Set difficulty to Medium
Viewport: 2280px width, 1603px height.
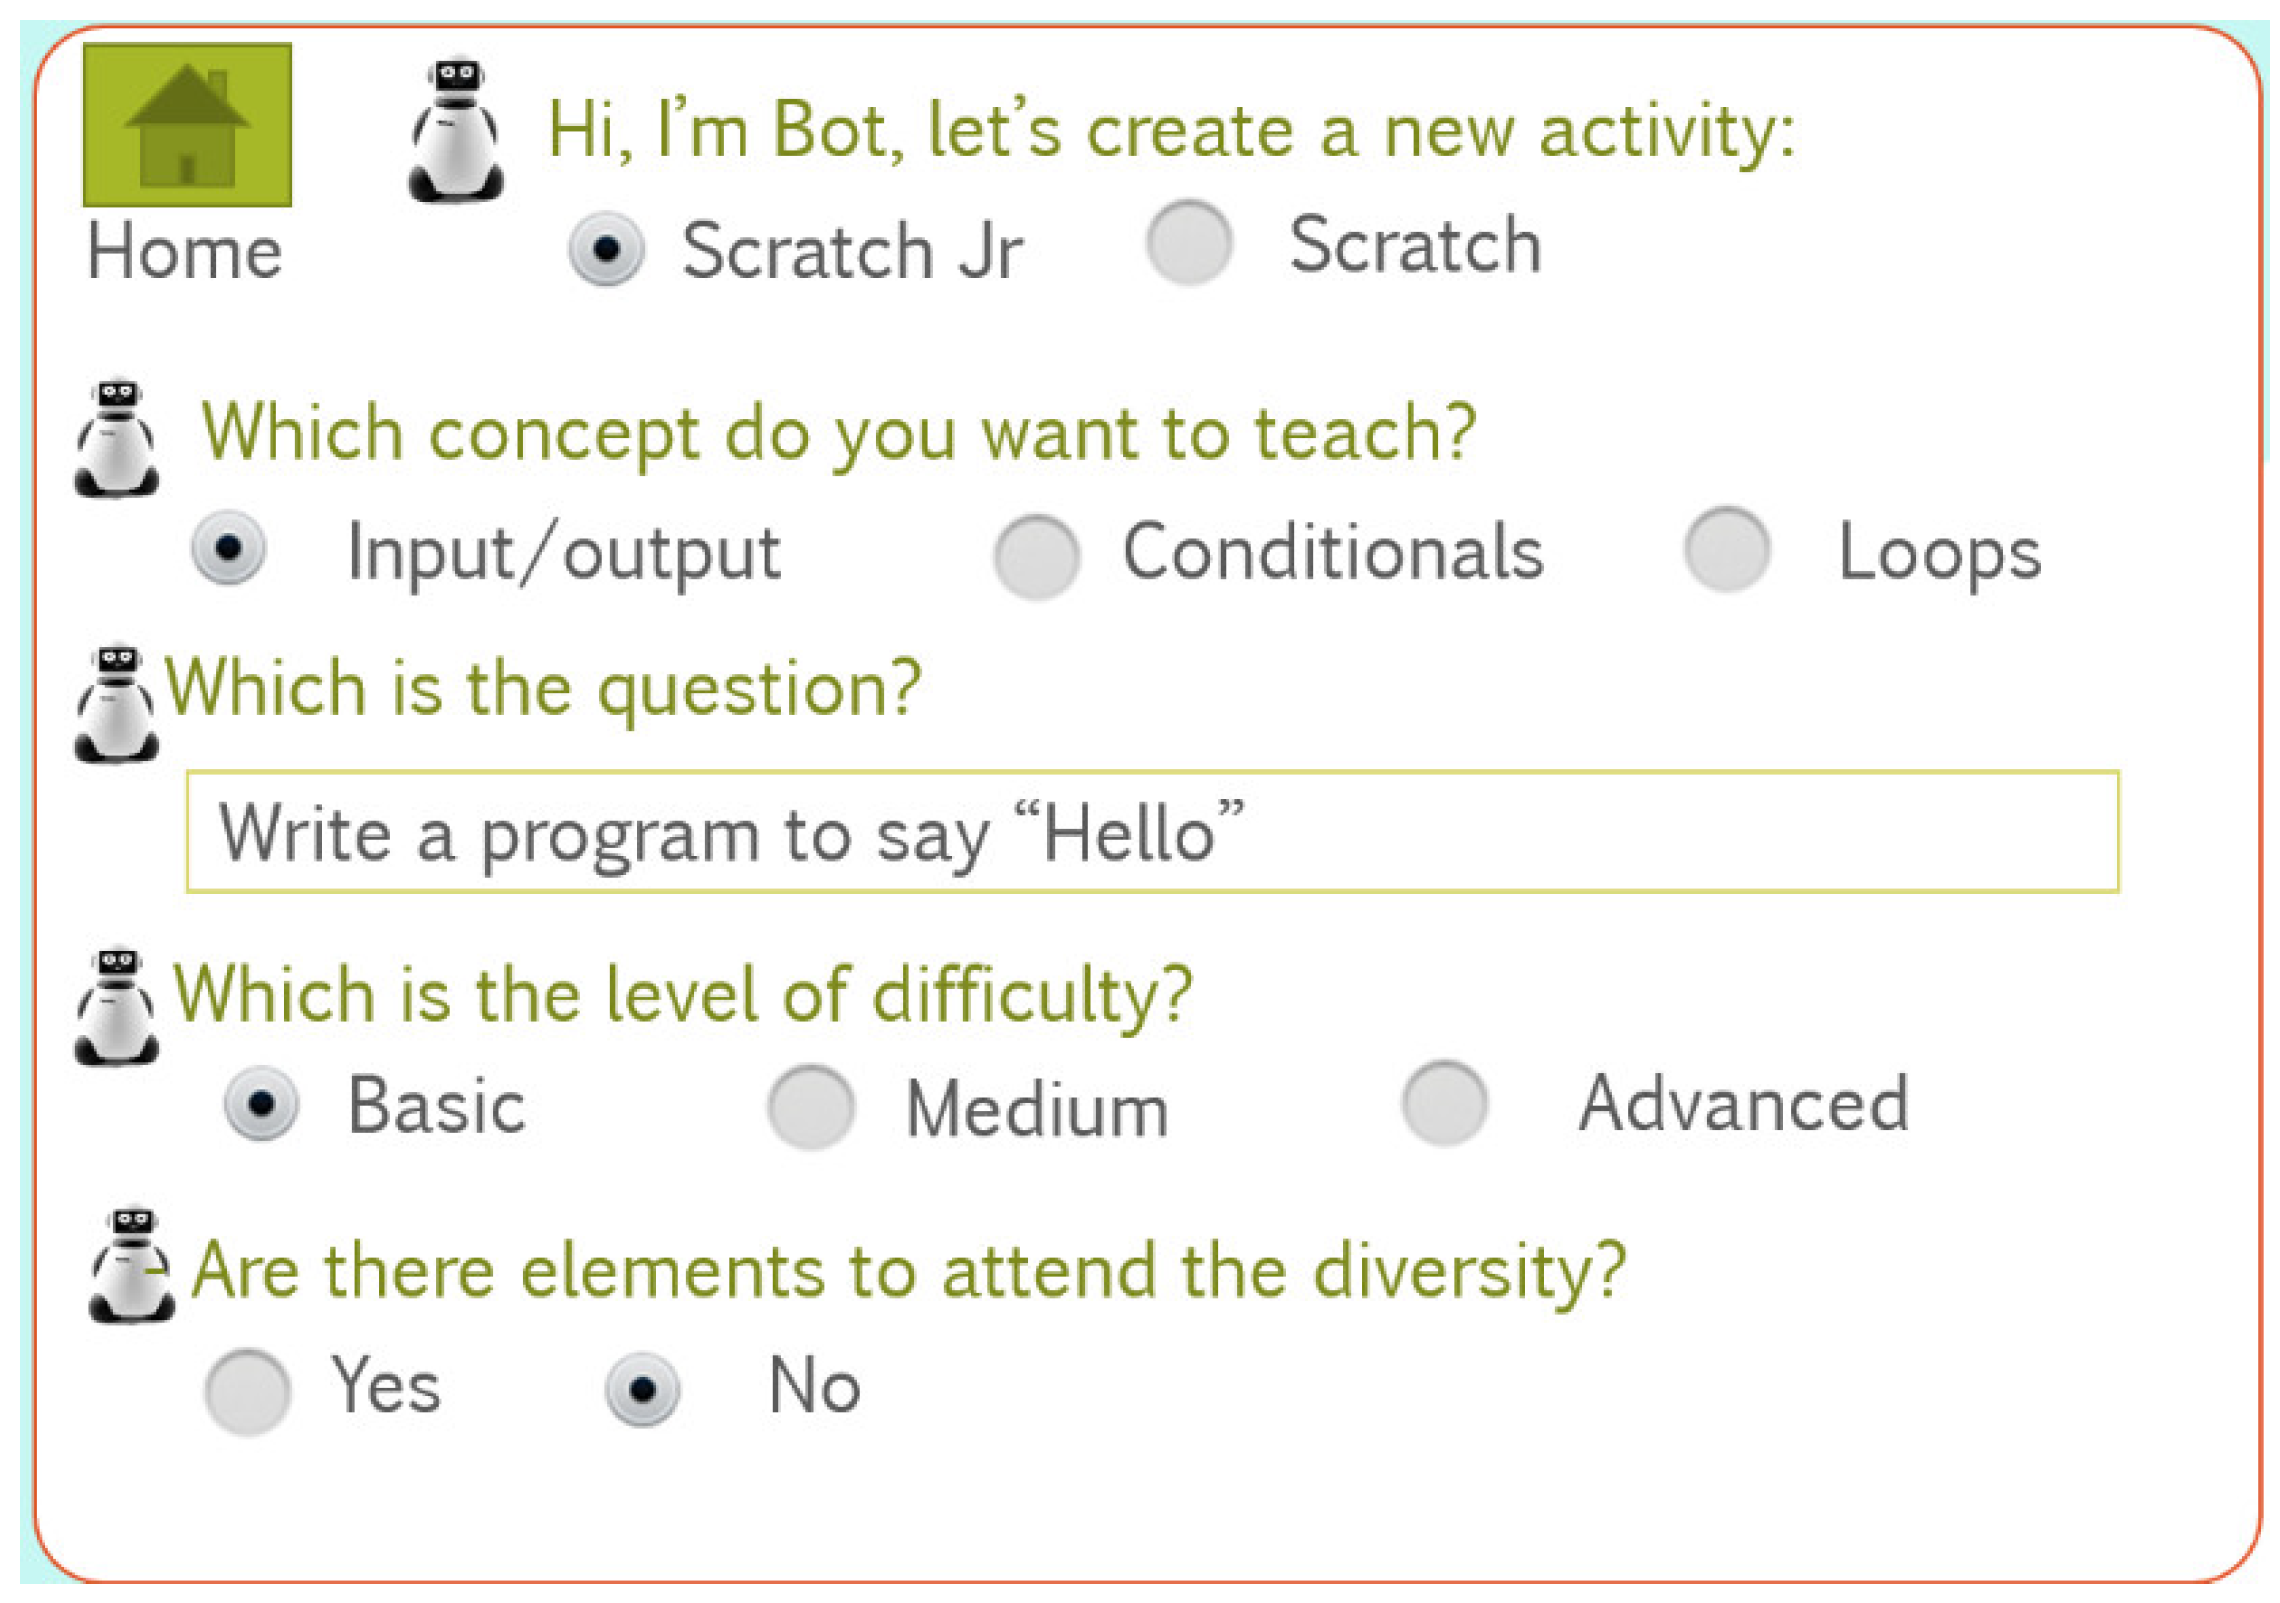[811, 1107]
